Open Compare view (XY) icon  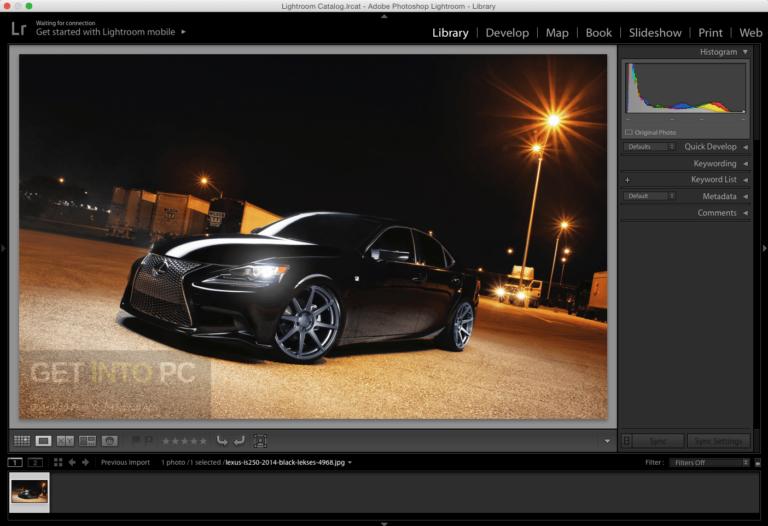[x=65, y=441]
